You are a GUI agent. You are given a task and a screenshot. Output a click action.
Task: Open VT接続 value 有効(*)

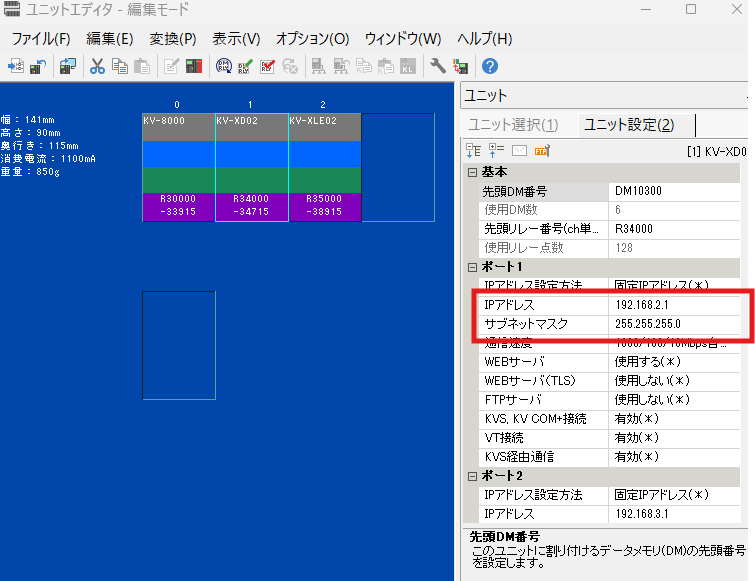tap(675, 438)
